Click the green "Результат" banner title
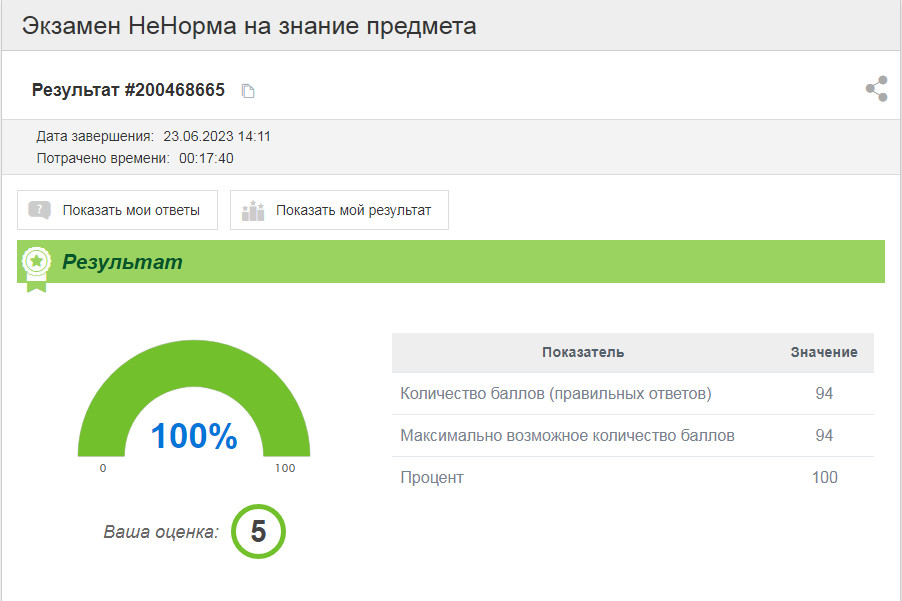The image size is (902, 601). [122, 262]
